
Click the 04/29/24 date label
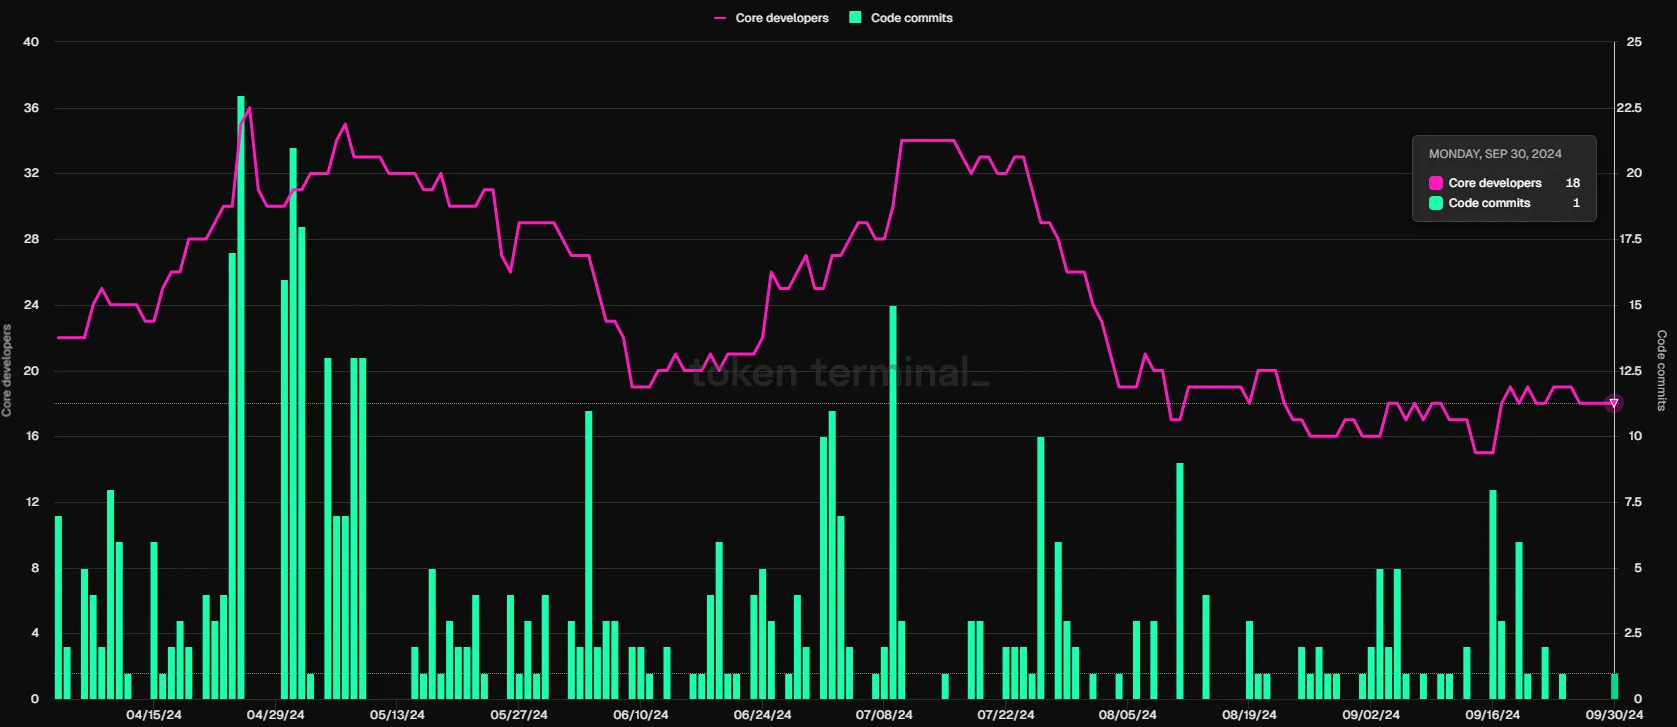[x=275, y=715]
